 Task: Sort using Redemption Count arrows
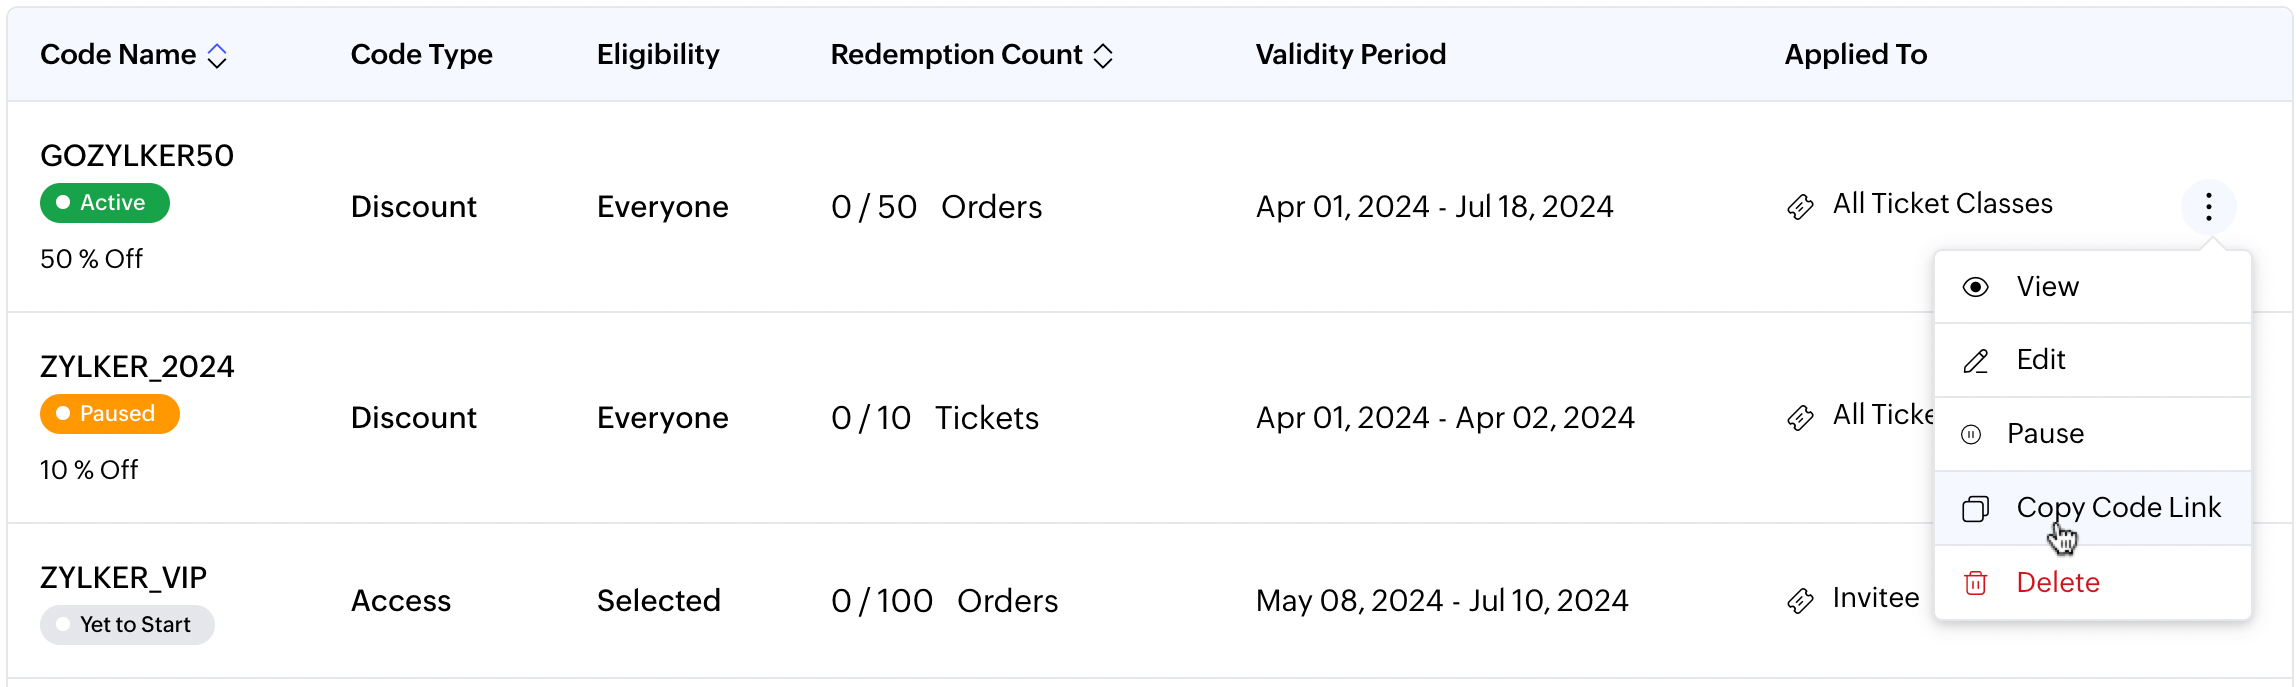point(1103,56)
